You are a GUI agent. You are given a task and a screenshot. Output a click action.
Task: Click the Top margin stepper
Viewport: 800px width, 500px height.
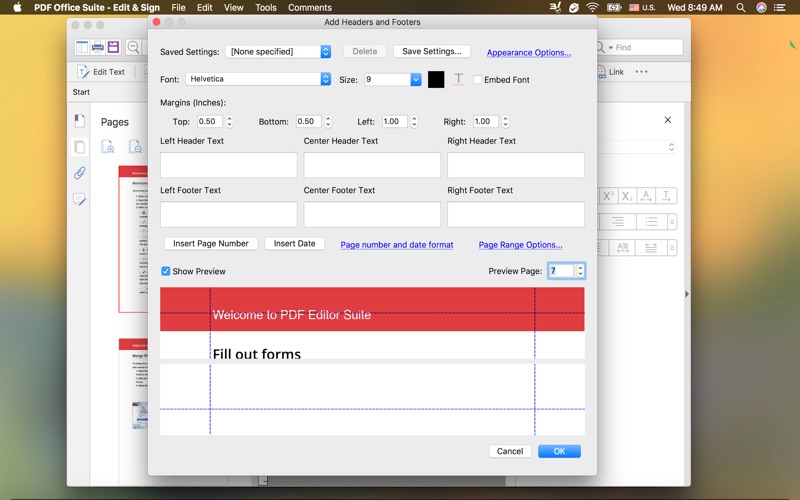230,121
